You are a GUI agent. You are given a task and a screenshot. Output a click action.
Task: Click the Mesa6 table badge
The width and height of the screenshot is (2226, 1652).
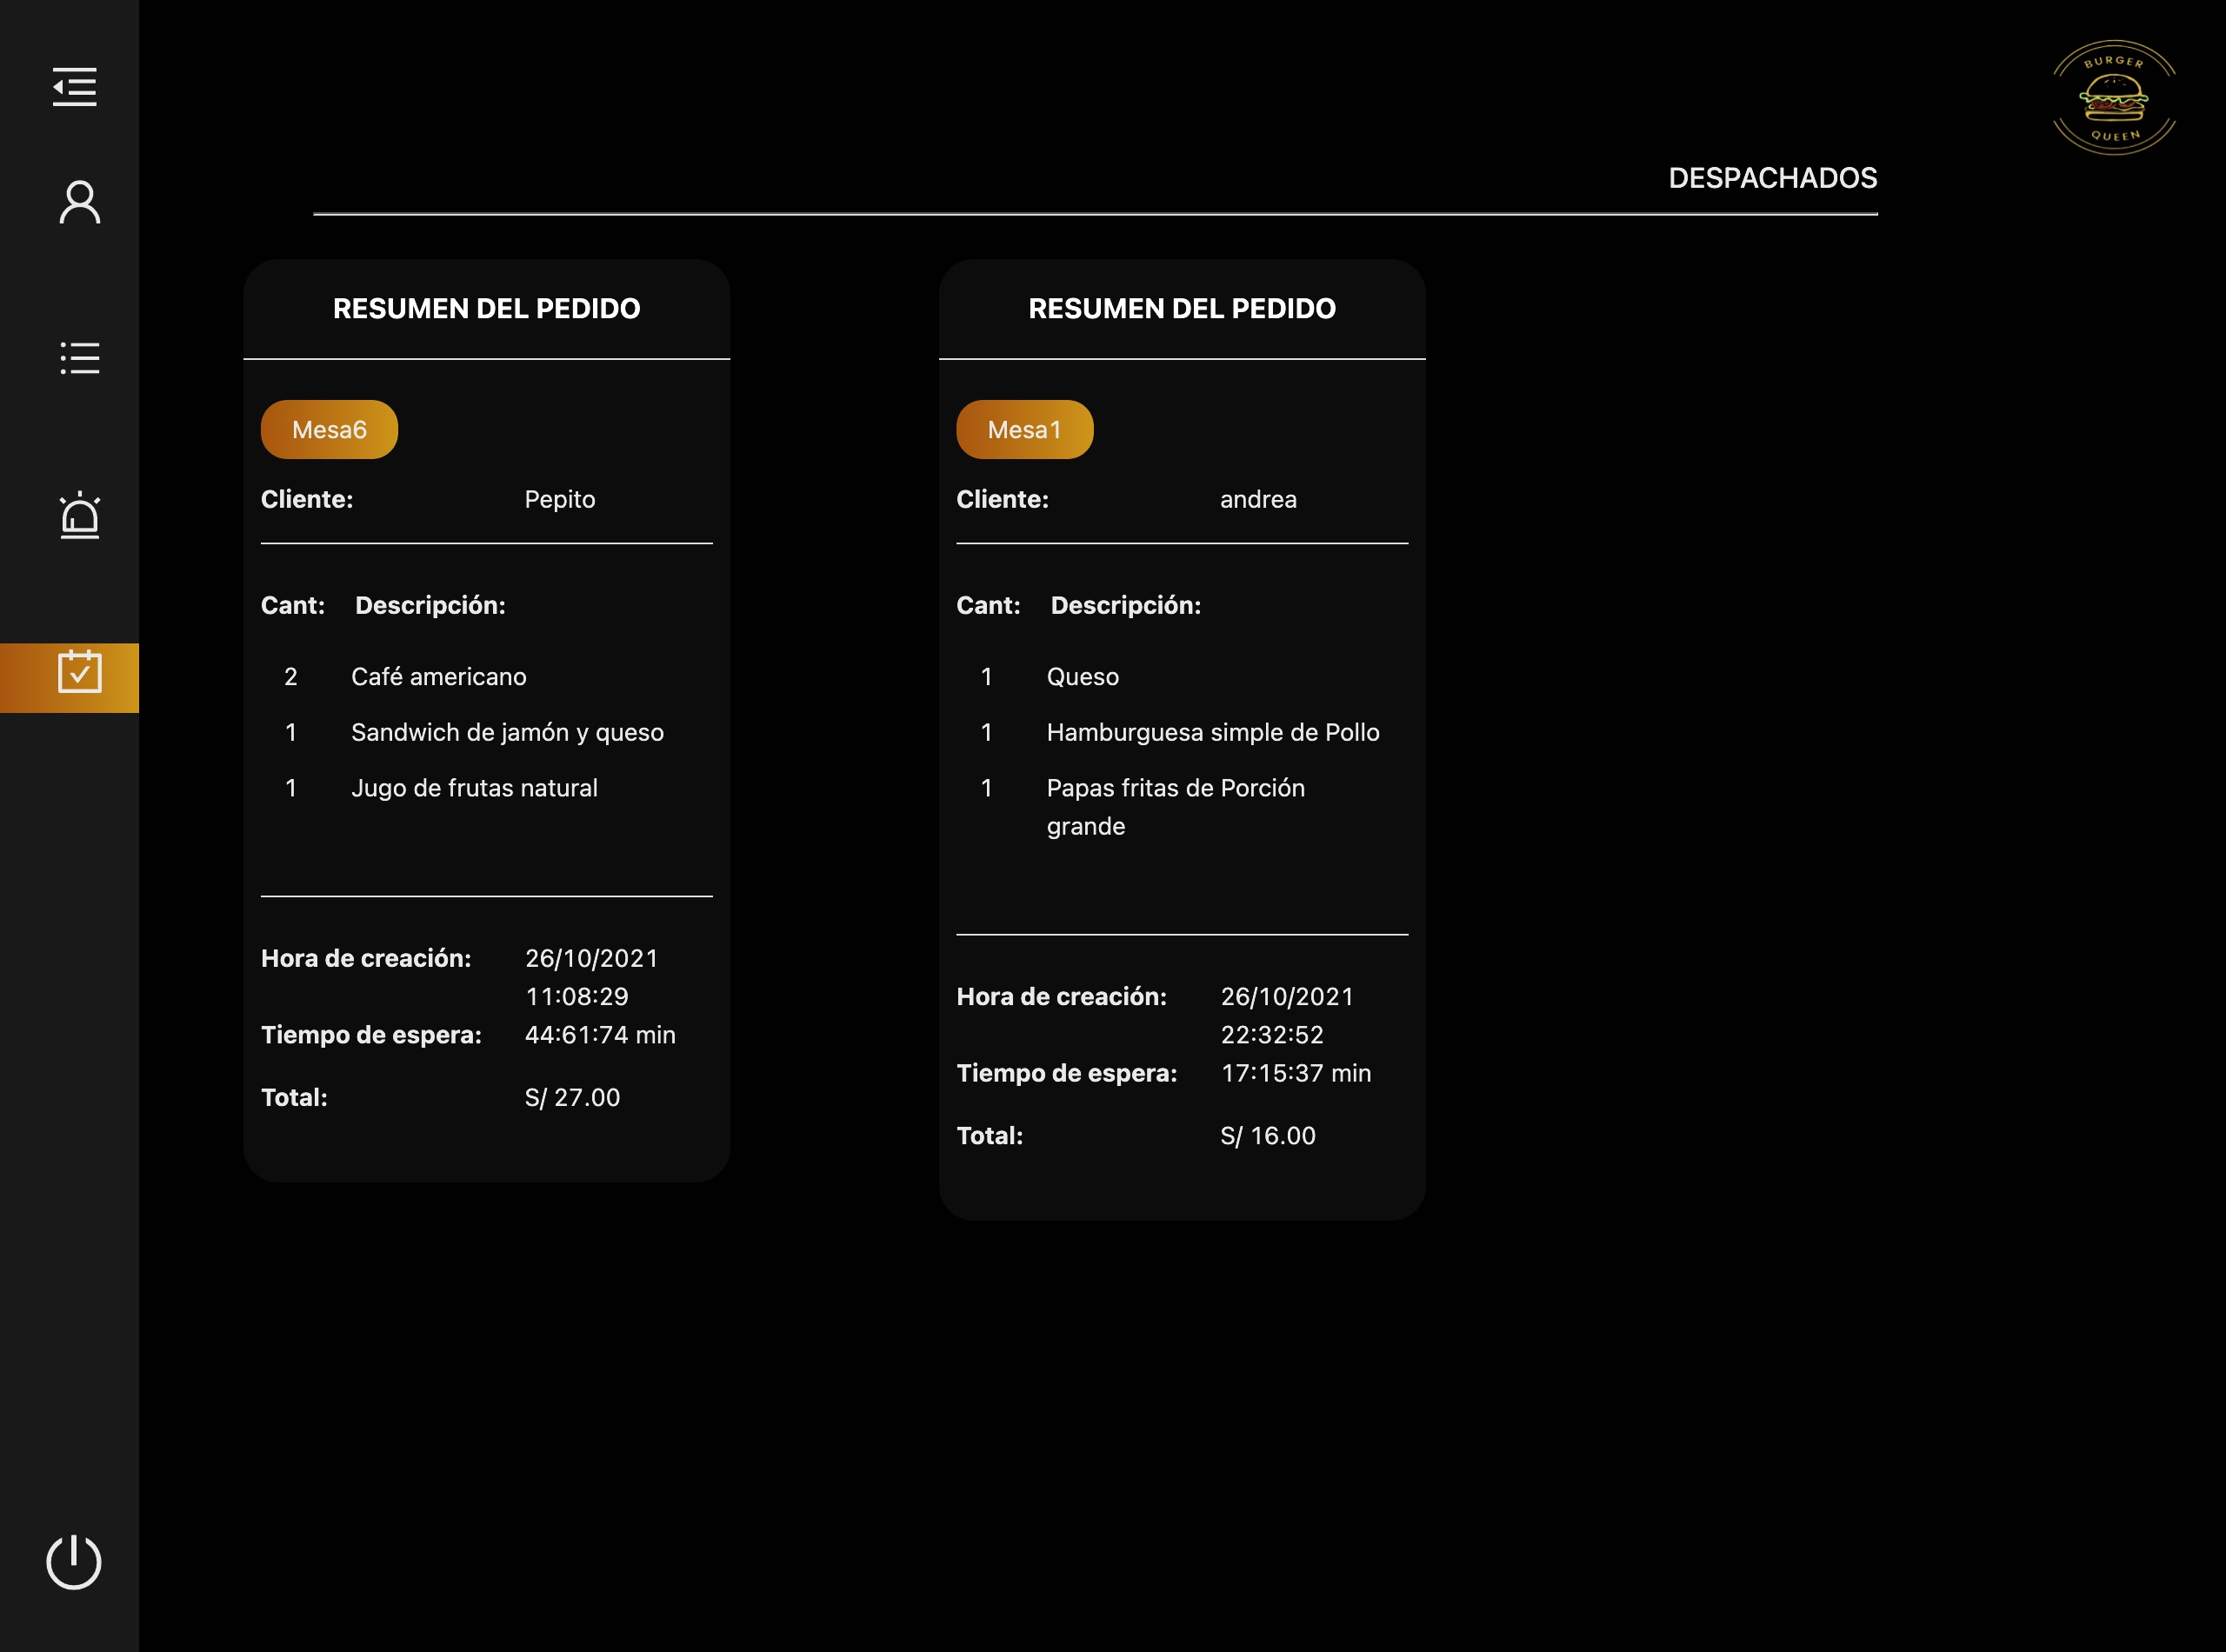(329, 430)
